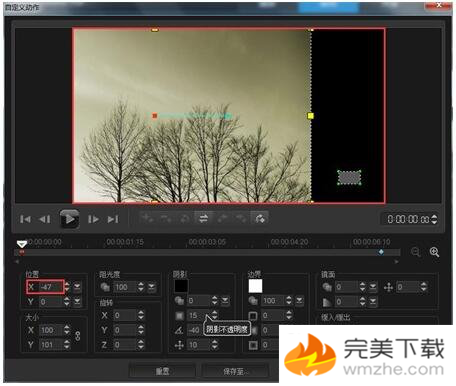Click the rotation X value field
Image resolution: width=456 pixels, height=386 pixels.
click(x=124, y=315)
